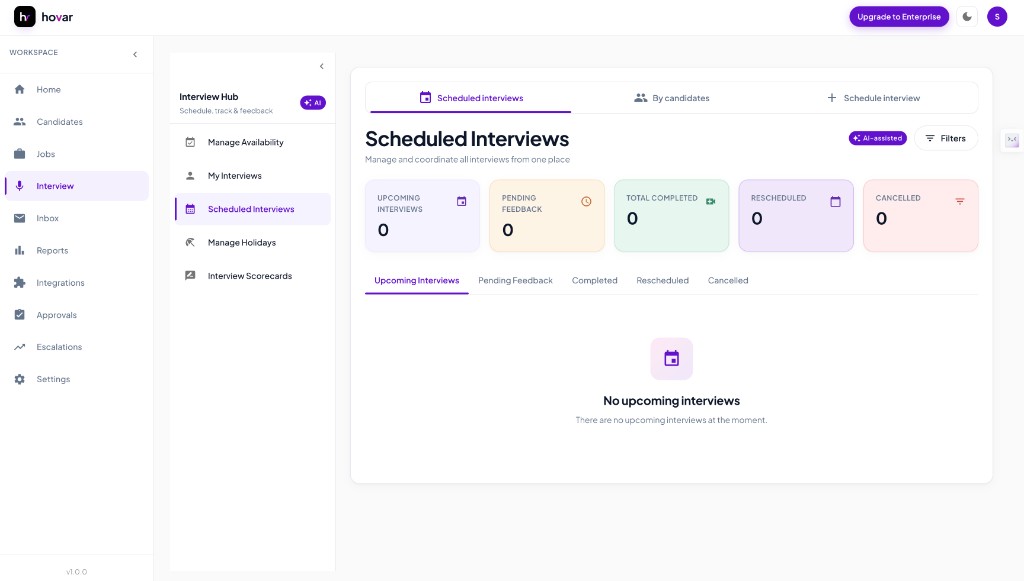Click the Home house icon
Image resolution: width=1024 pixels, height=581 pixels.
(x=20, y=89)
